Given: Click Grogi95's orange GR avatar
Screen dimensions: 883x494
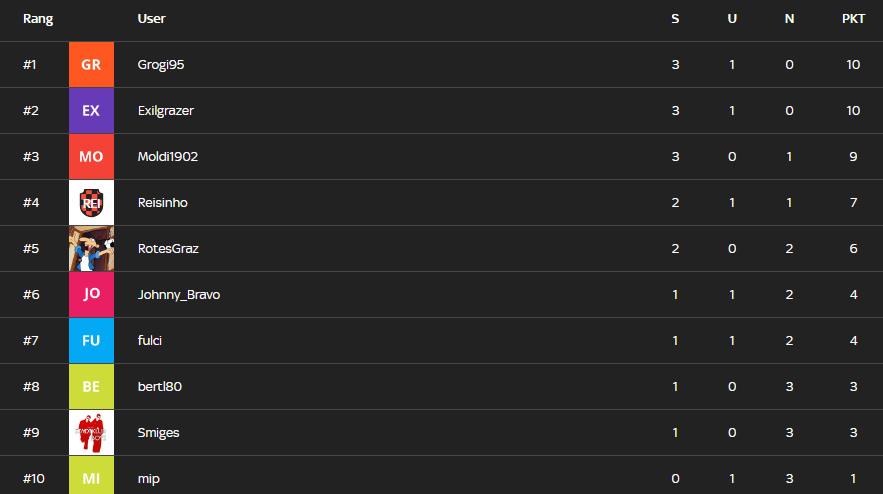Looking at the screenshot, I should tap(91, 65).
